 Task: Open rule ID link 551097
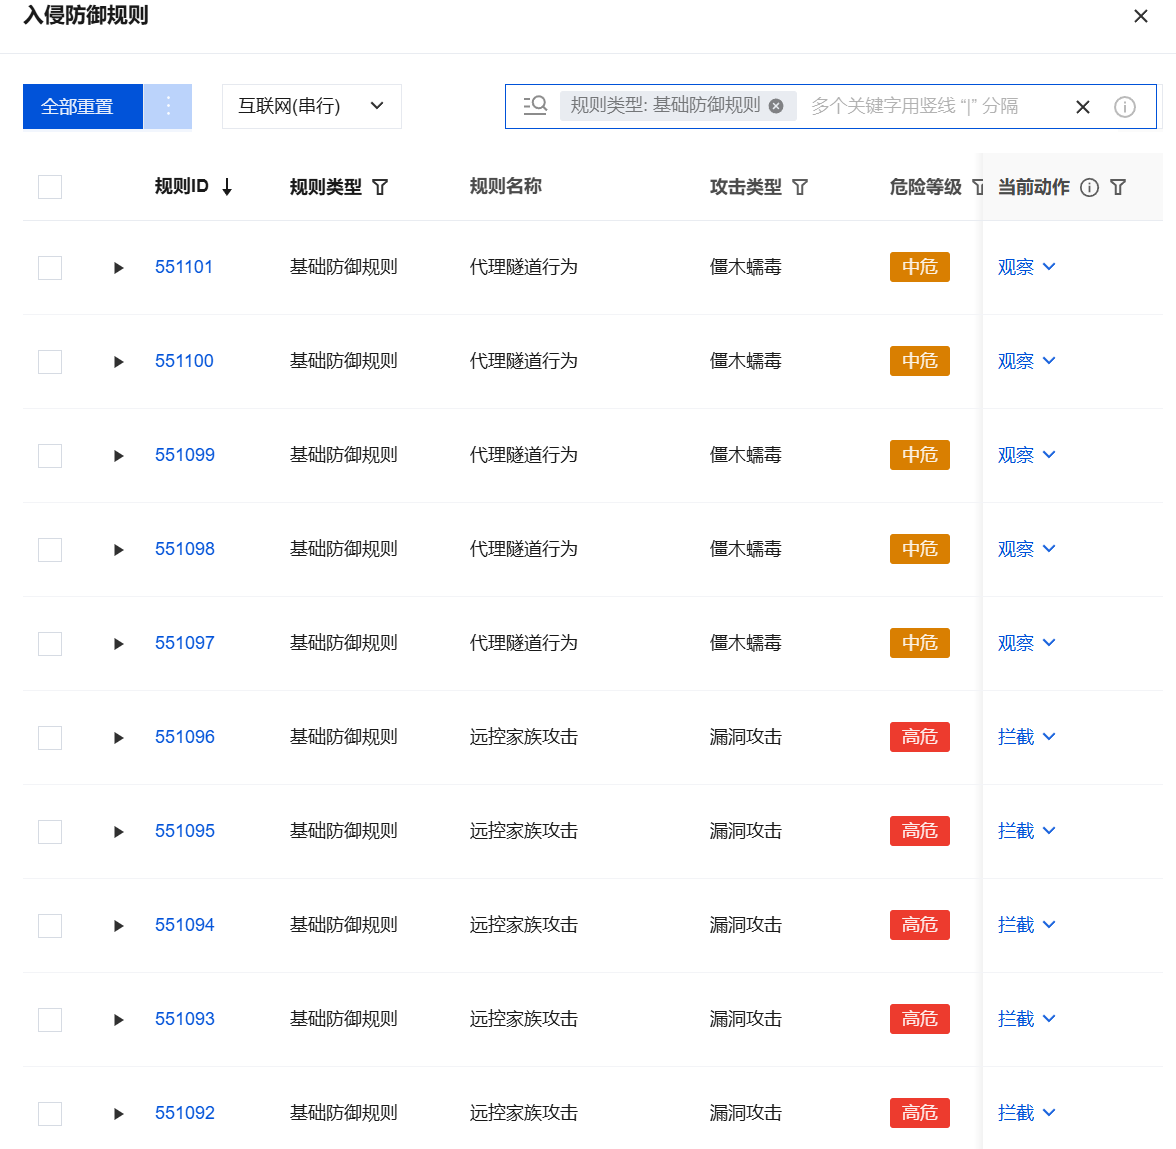coord(184,643)
